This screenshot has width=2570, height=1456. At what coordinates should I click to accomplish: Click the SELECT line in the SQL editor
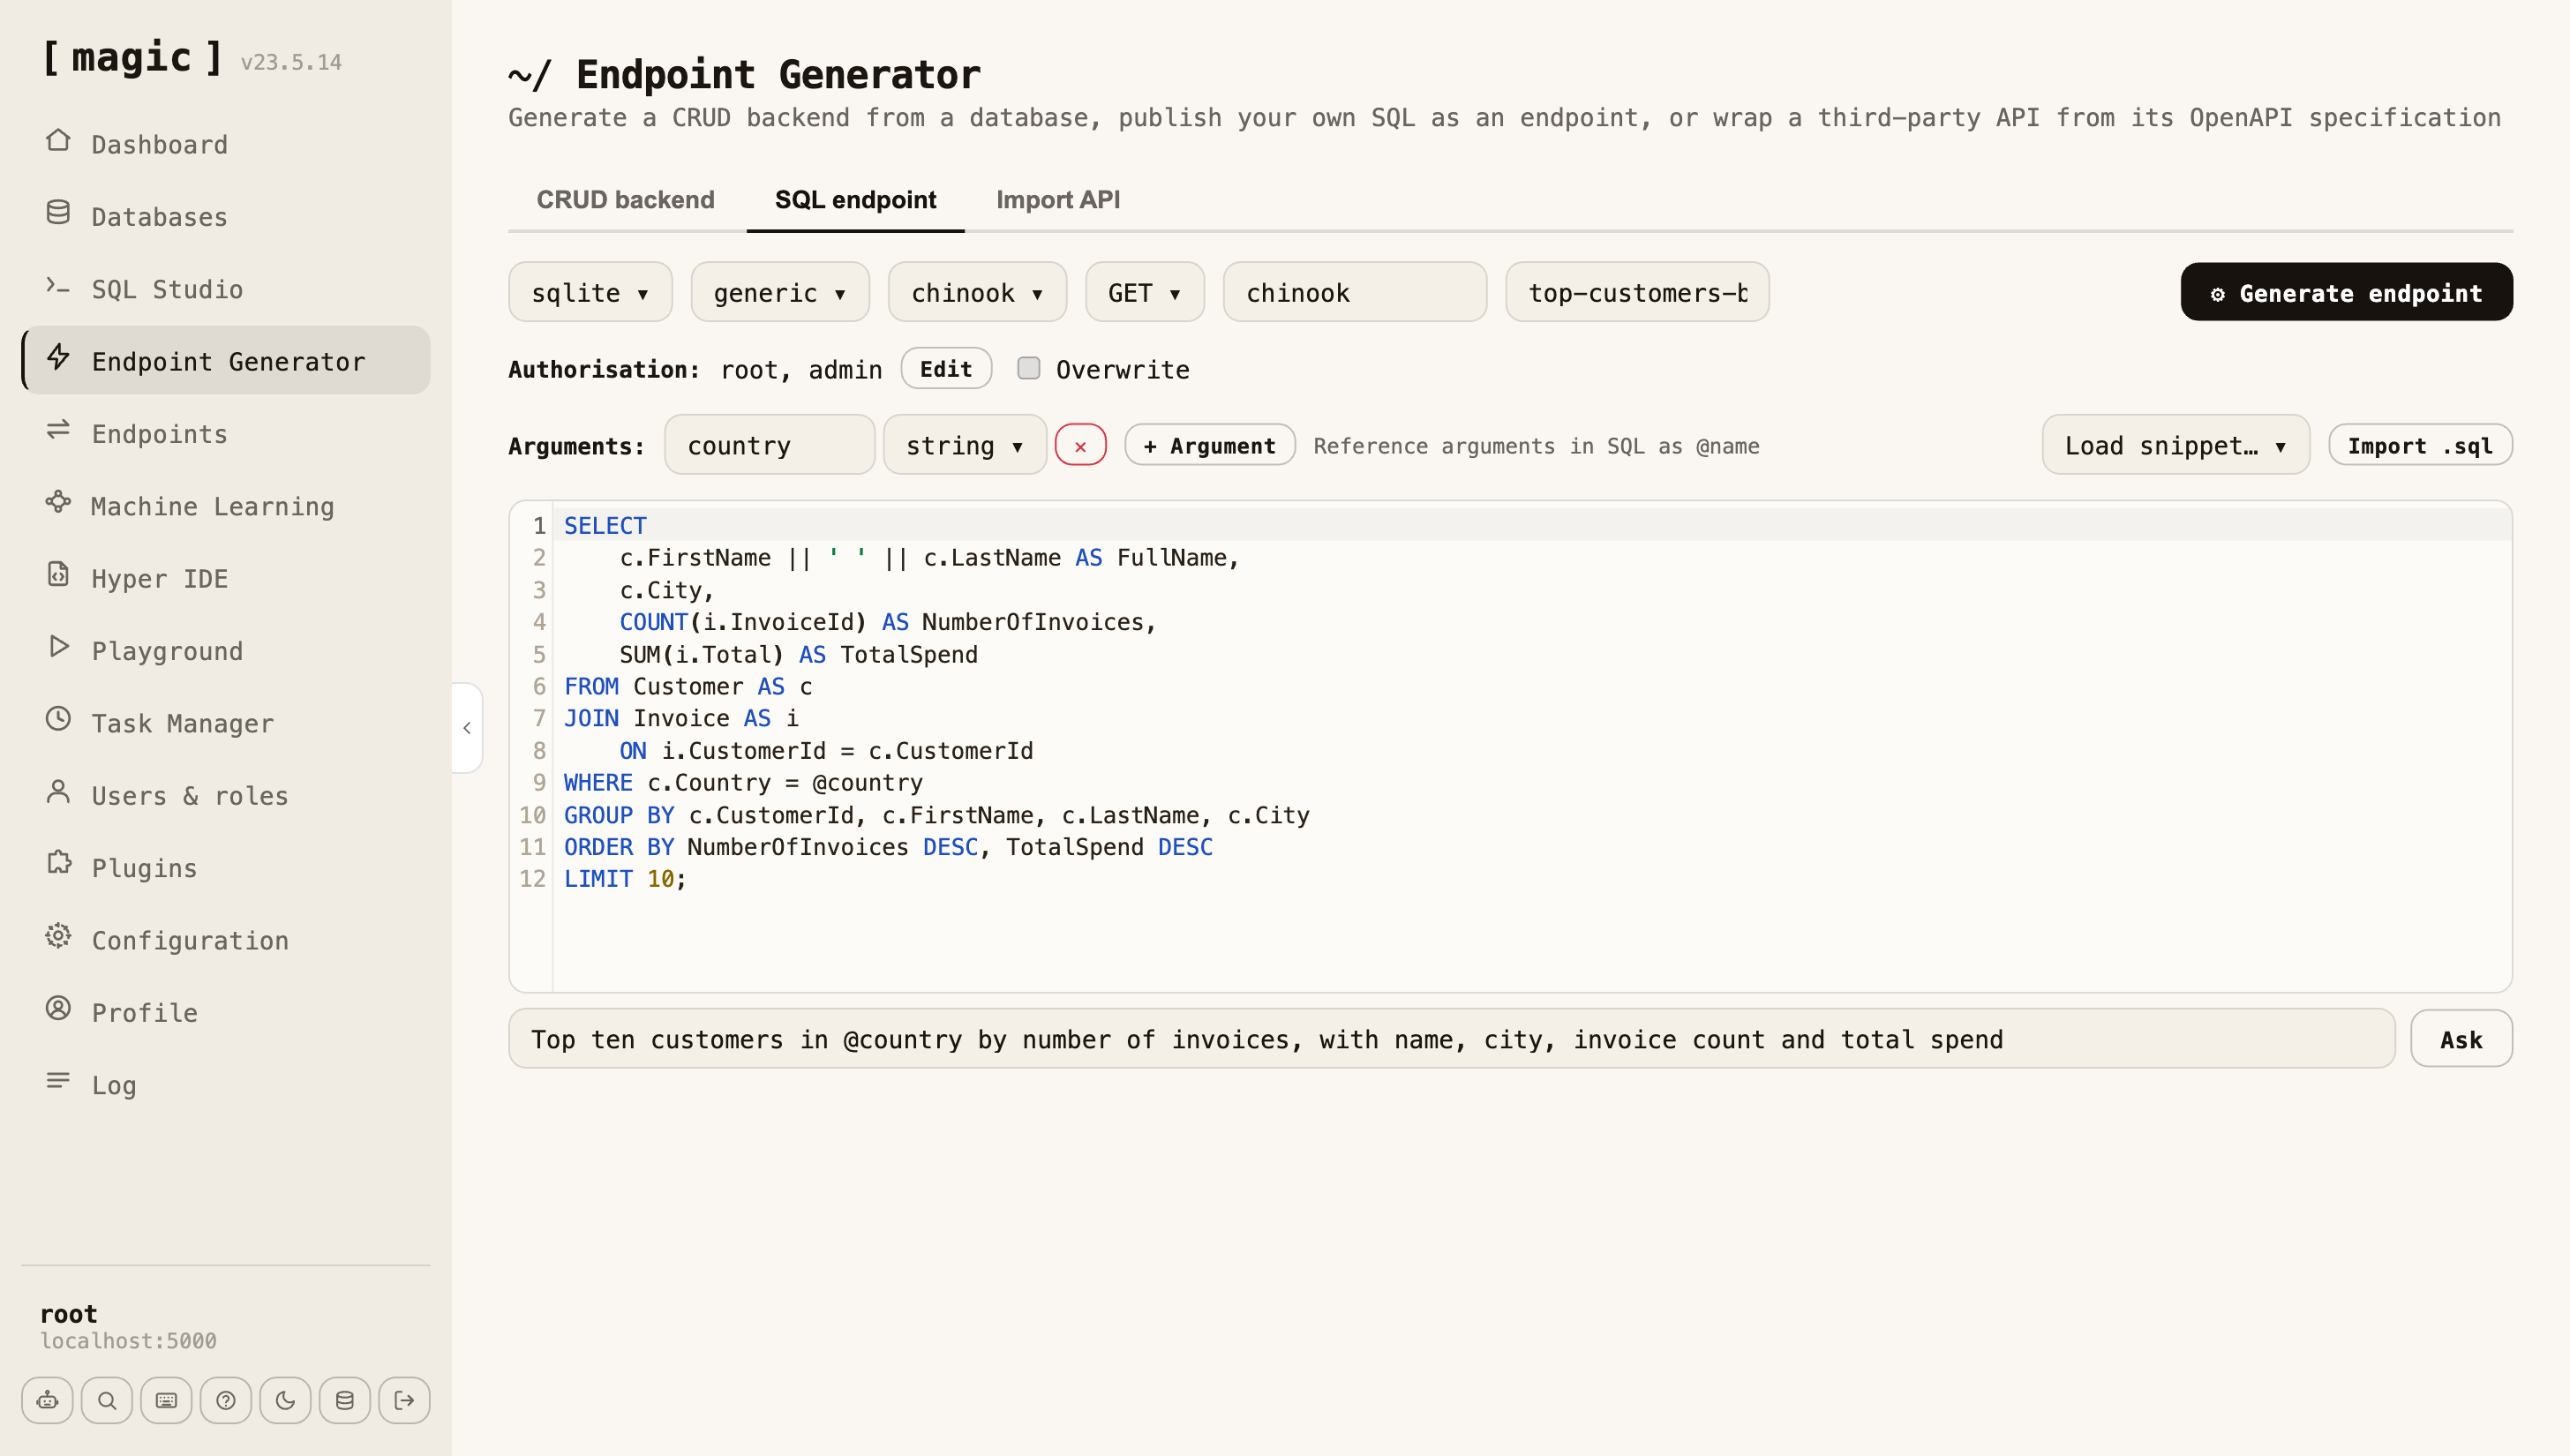(1532, 525)
